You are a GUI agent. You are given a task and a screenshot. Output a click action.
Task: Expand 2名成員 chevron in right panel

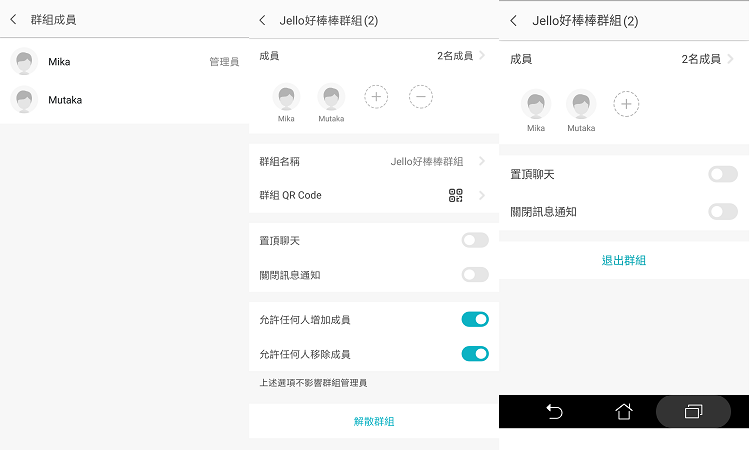(731, 59)
